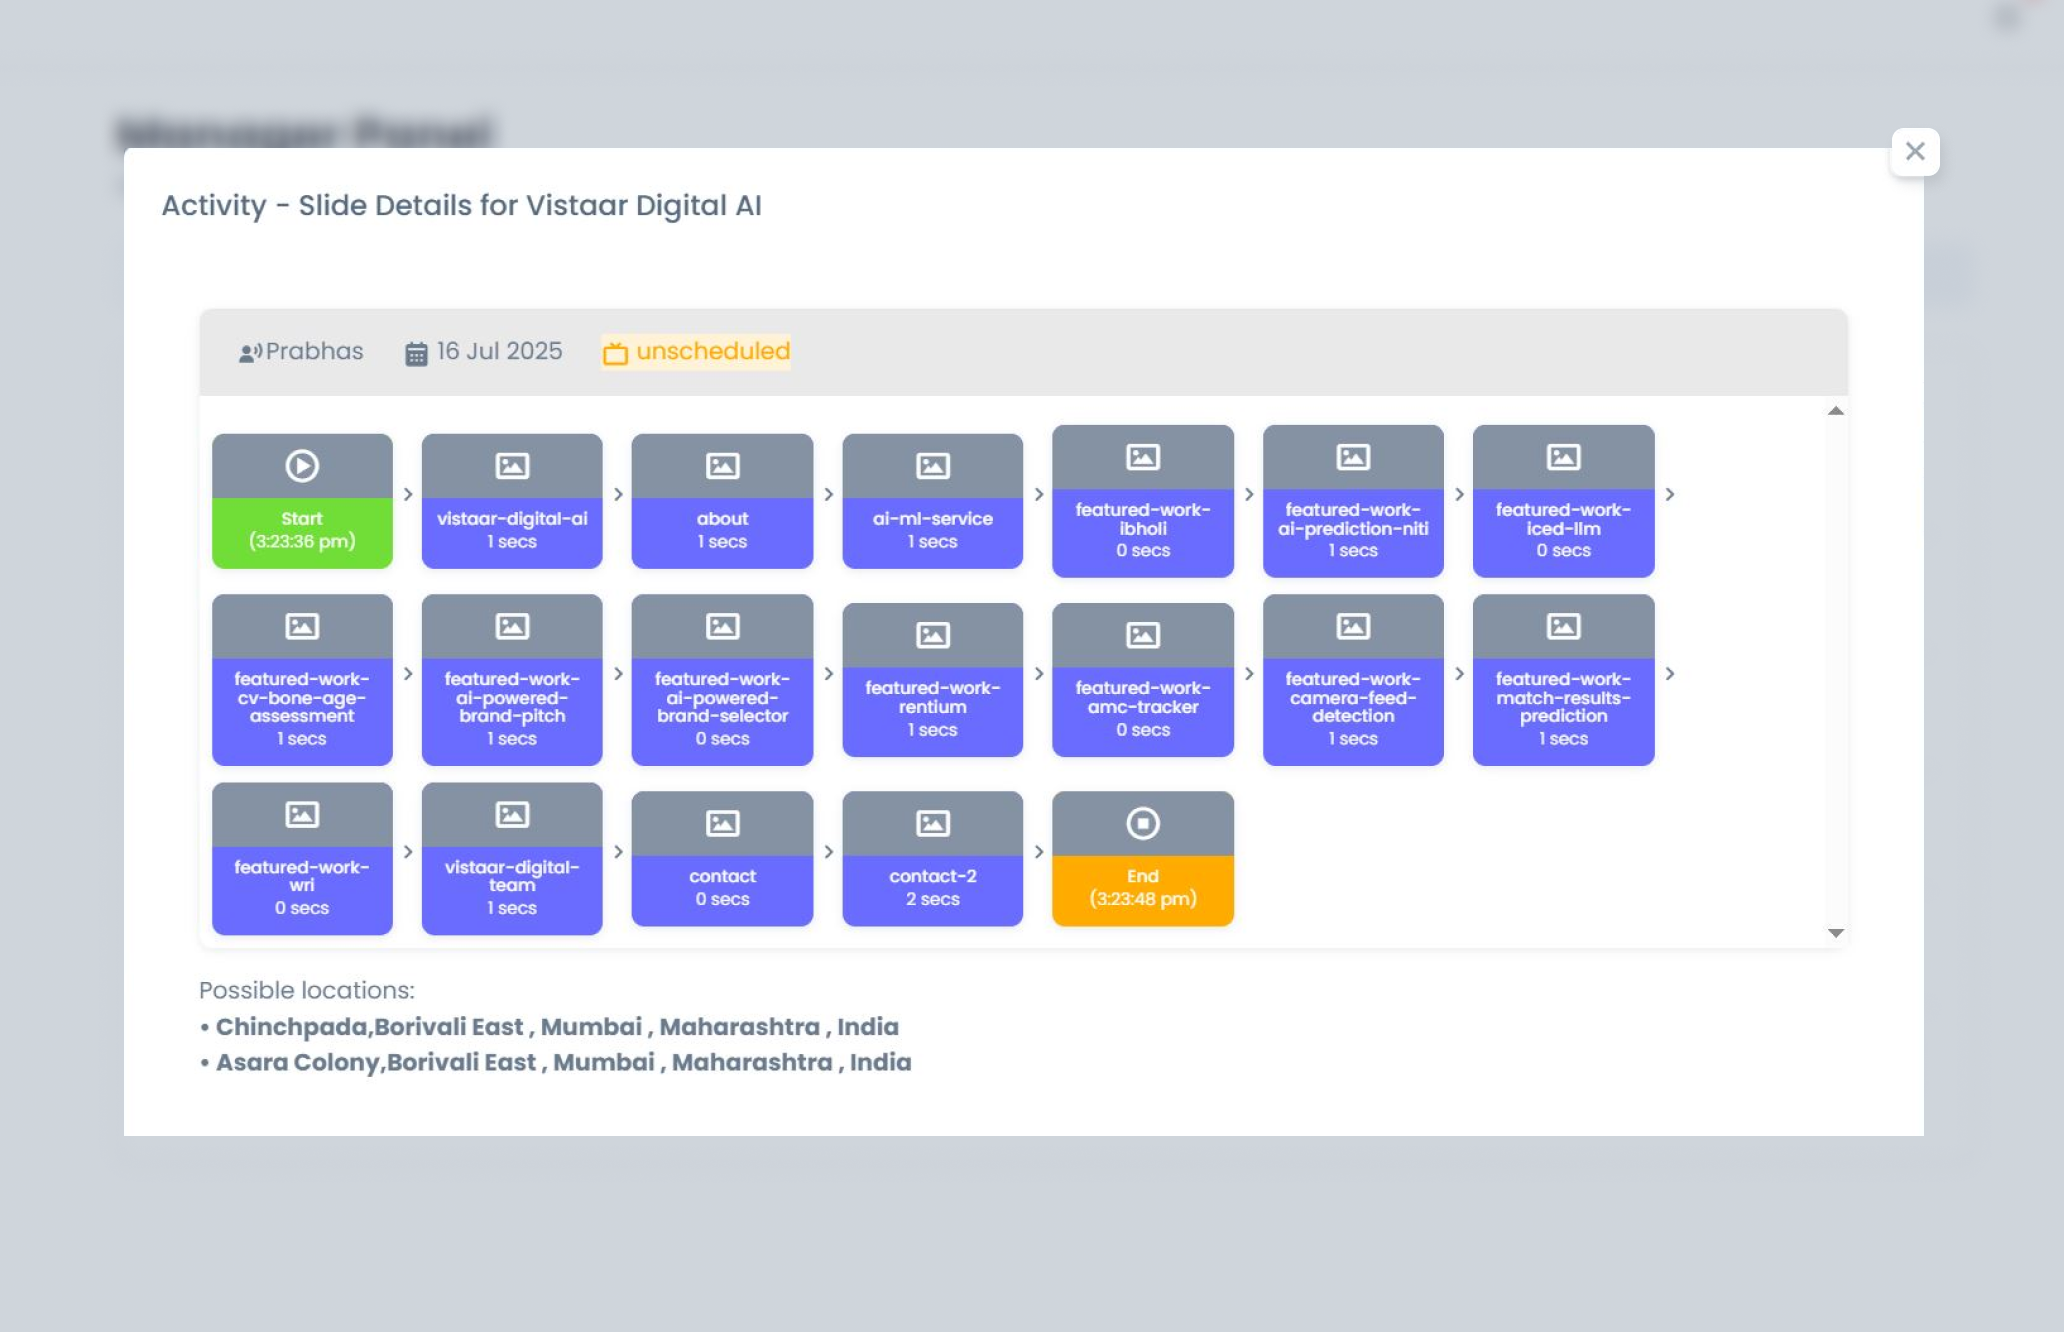Click the orange End (3:23:48 pm) label
This screenshot has width=2064, height=1332.
point(1143,890)
